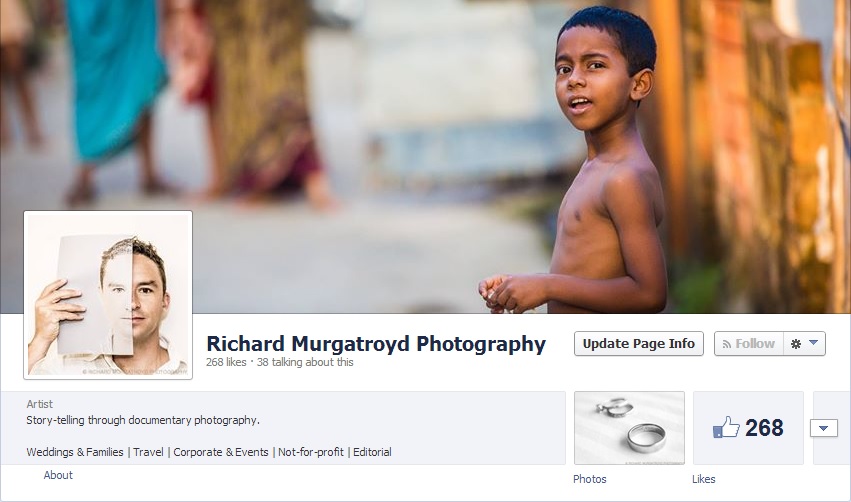Viewport: 851px width, 502px height.
Task: Toggle the Follow button
Action: coord(748,343)
